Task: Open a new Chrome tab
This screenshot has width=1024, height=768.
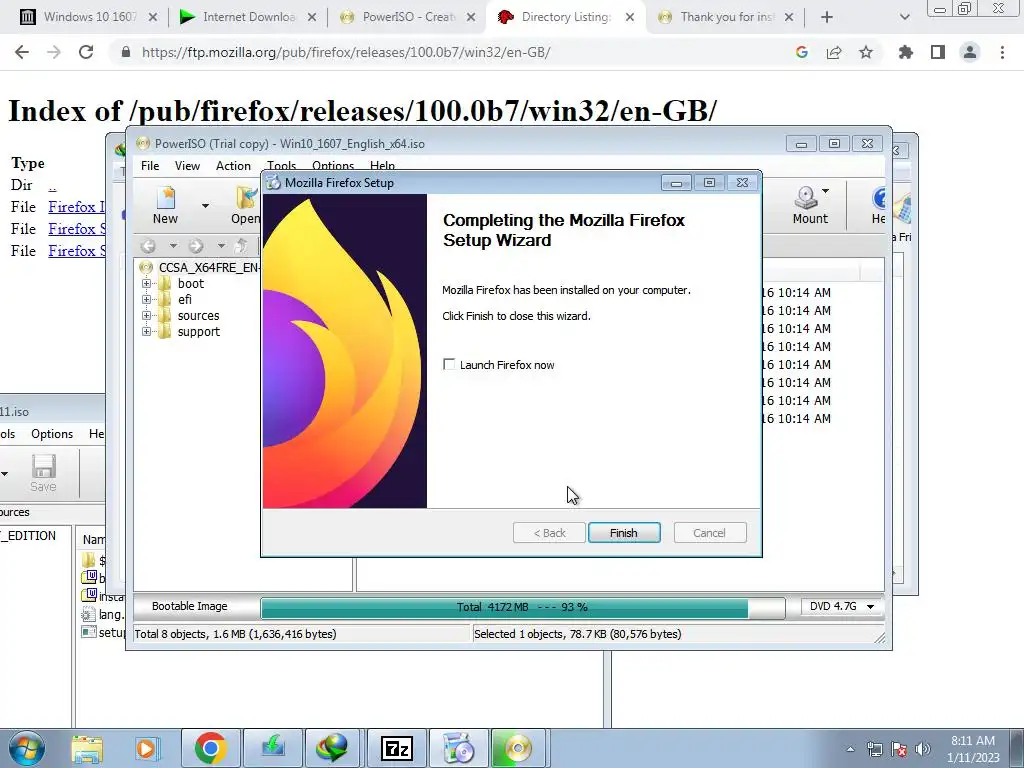Action: pos(827,17)
